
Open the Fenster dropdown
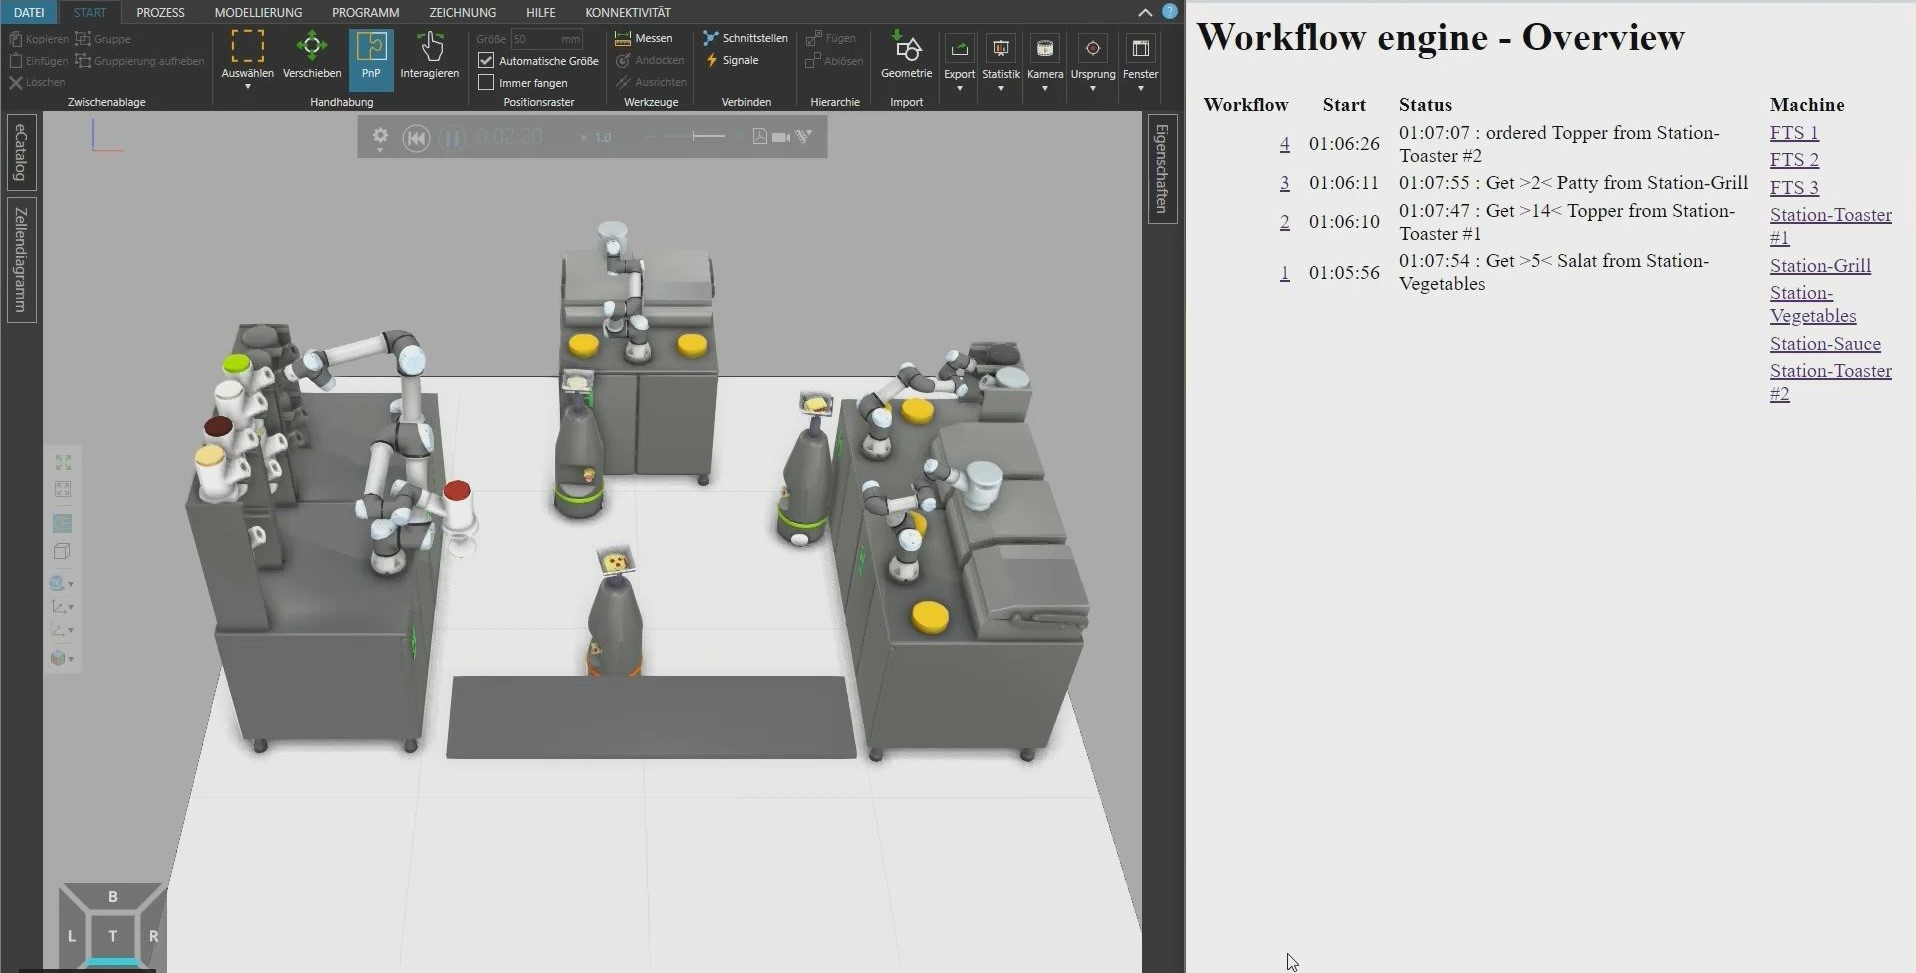(x=1140, y=88)
